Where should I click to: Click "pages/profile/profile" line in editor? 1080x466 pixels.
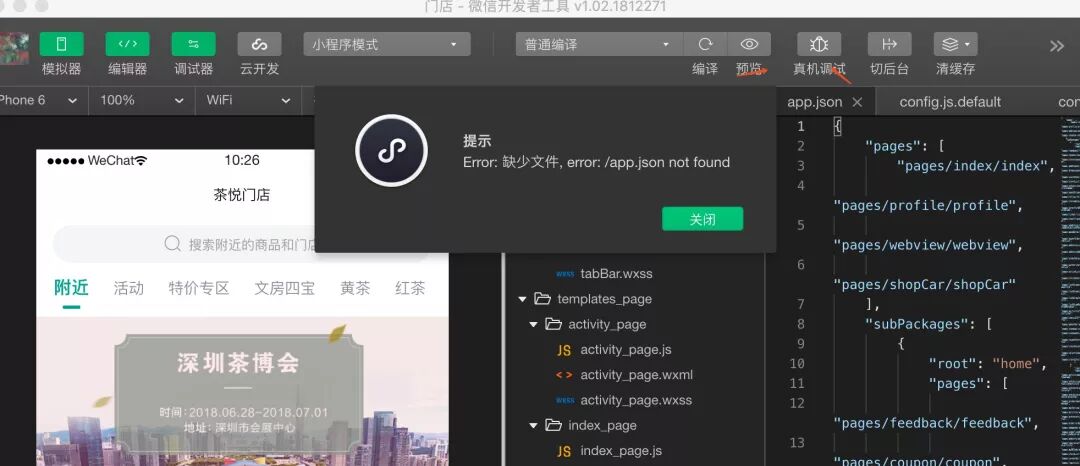928,205
